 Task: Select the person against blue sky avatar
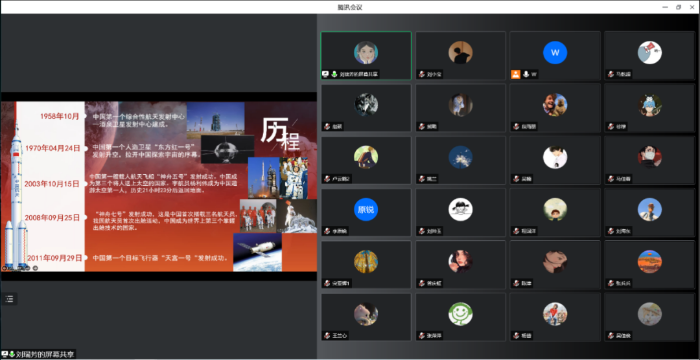650,209
